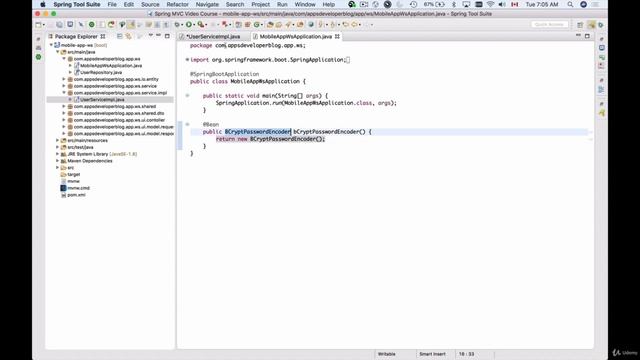The width and height of the screenshot is (640, 360).
Task: Click the green Boot Dashboard icon in main toolbar
Action: 91,25
